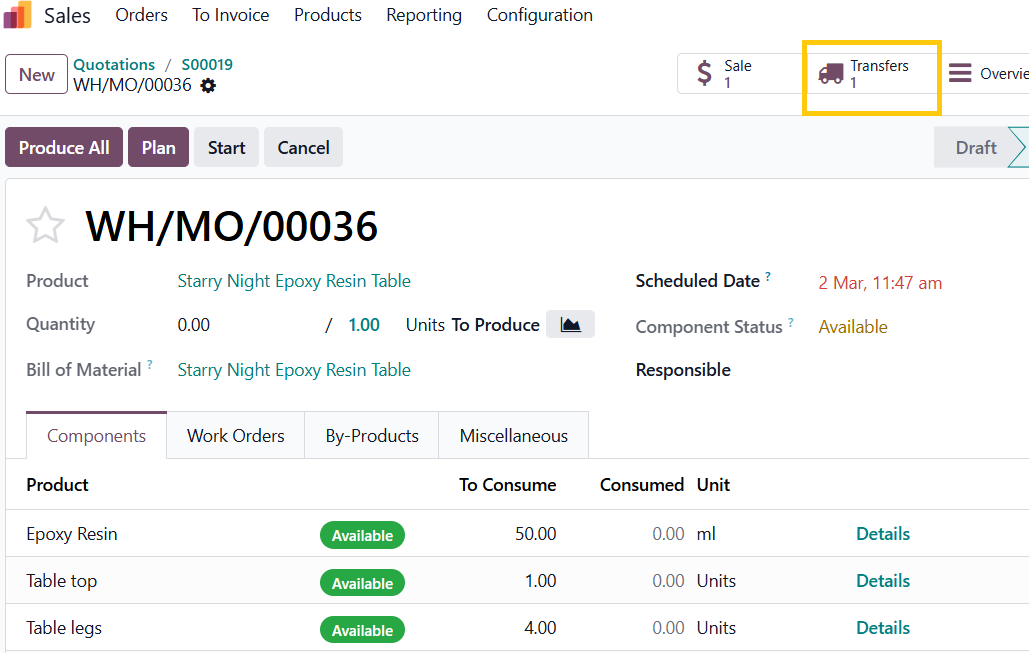Screen dimensions: 1029x653
Task: Switch to the Work Orders tab
Action: tap(235, 436)
